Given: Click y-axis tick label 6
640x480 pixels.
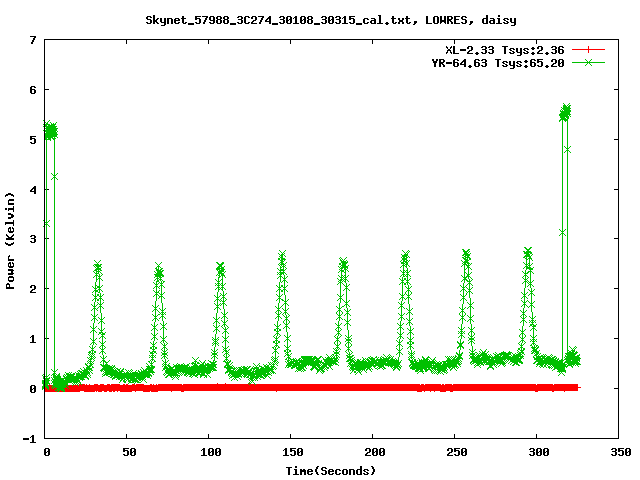Looking at the screenshot, I should pos(33,90).
